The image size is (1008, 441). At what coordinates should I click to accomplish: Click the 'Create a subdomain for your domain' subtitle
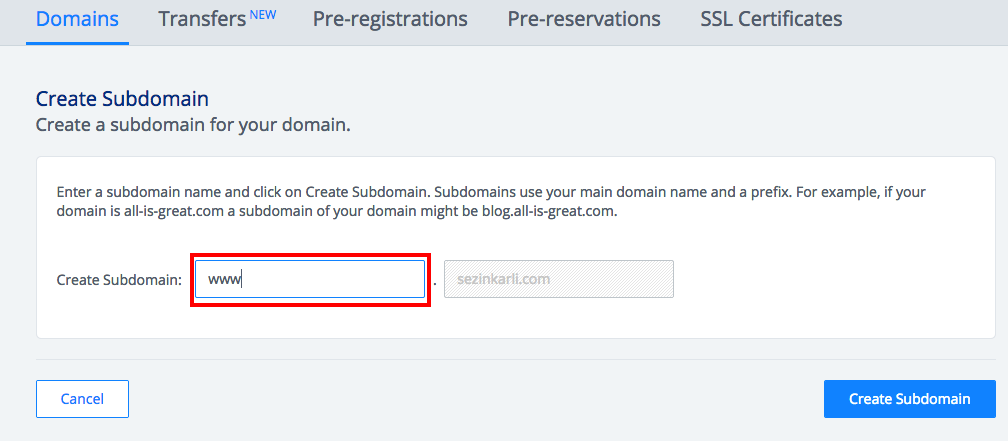(193, 125)
